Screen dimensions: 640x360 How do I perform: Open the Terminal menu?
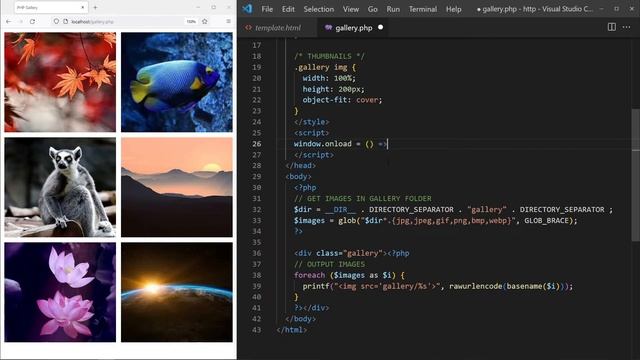pyautogui.click(x=422, y=9)
